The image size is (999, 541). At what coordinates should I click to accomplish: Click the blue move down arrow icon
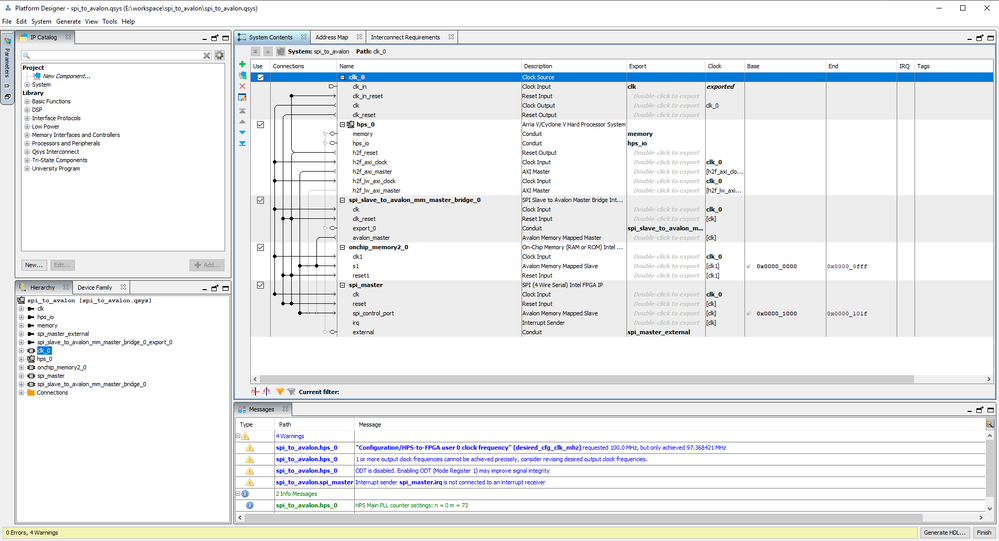pyautogui.click(x=242, y=132)
